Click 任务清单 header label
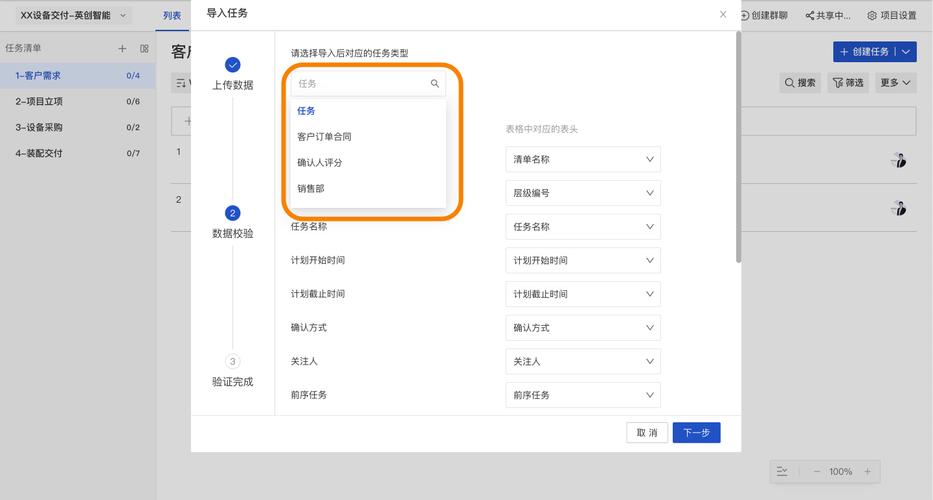Image resolution: width=933 pixels, height=500 pixels. [23, 48]
